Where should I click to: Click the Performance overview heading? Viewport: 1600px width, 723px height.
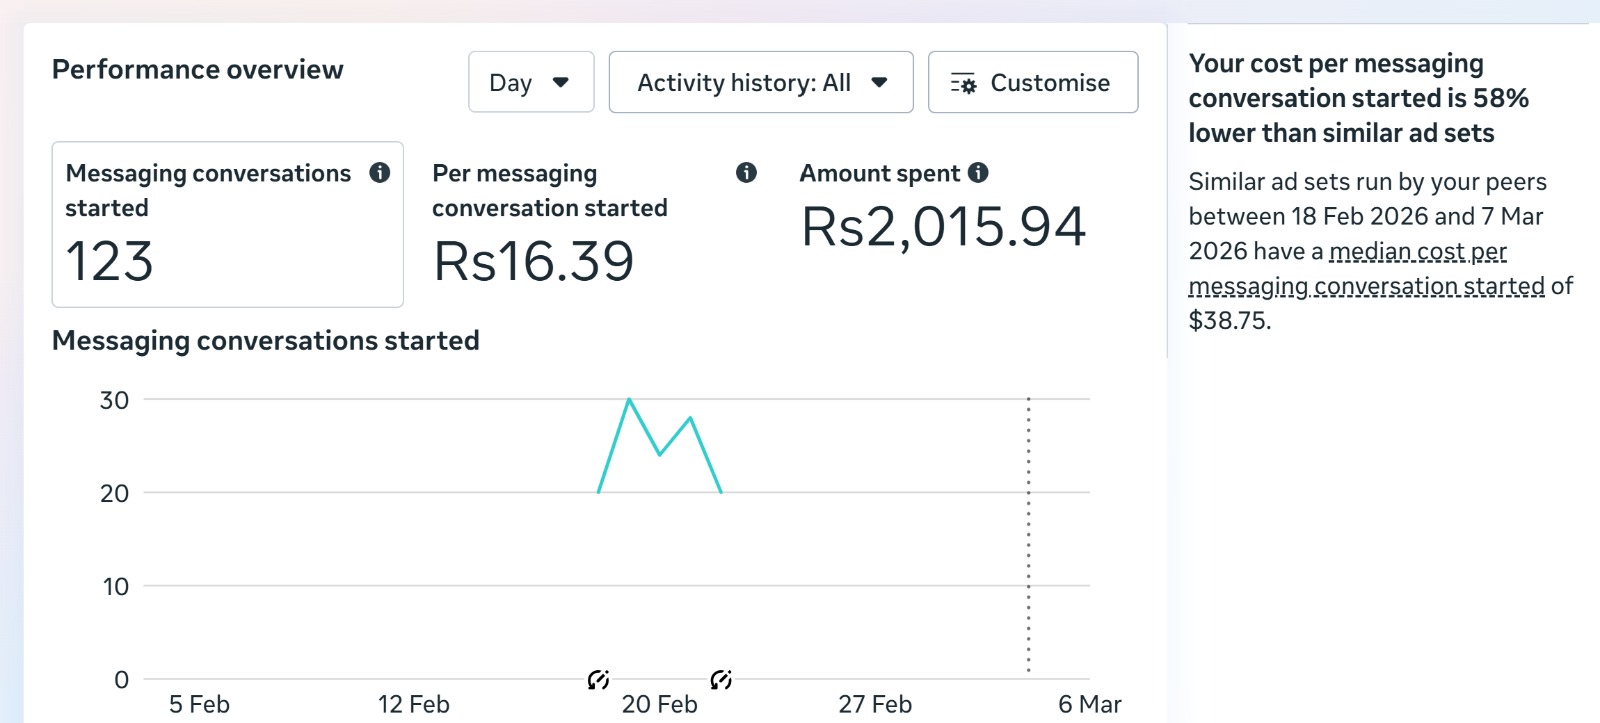click(198, 70)
